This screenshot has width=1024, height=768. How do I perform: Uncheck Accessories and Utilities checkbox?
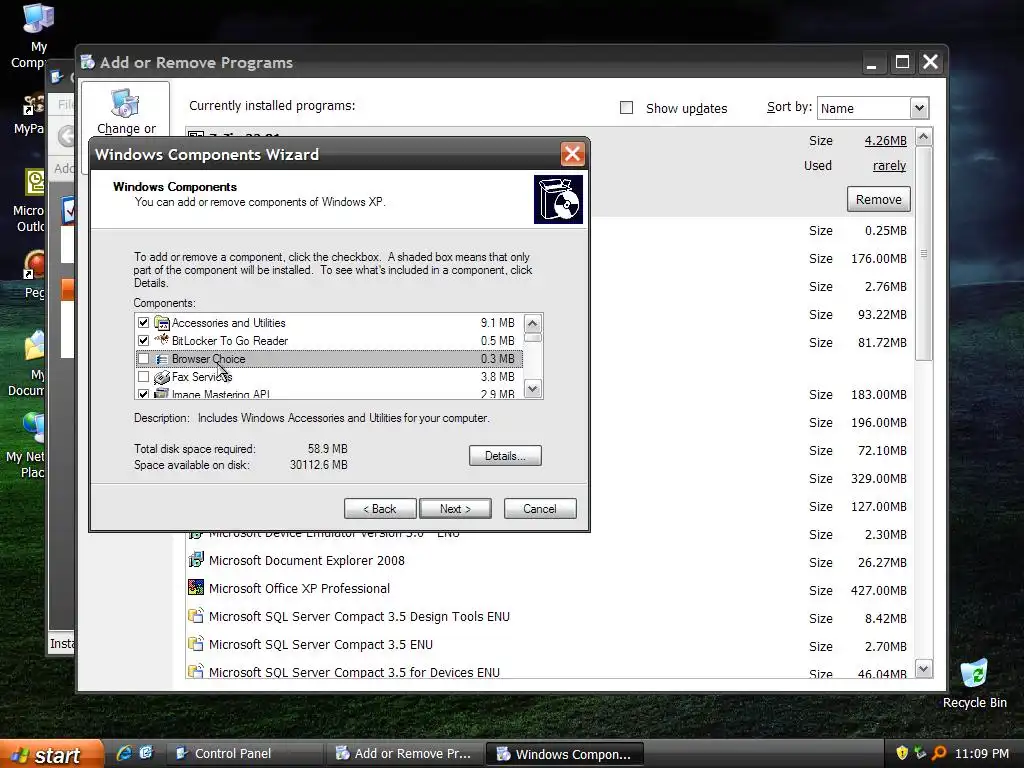click(144, 323)
